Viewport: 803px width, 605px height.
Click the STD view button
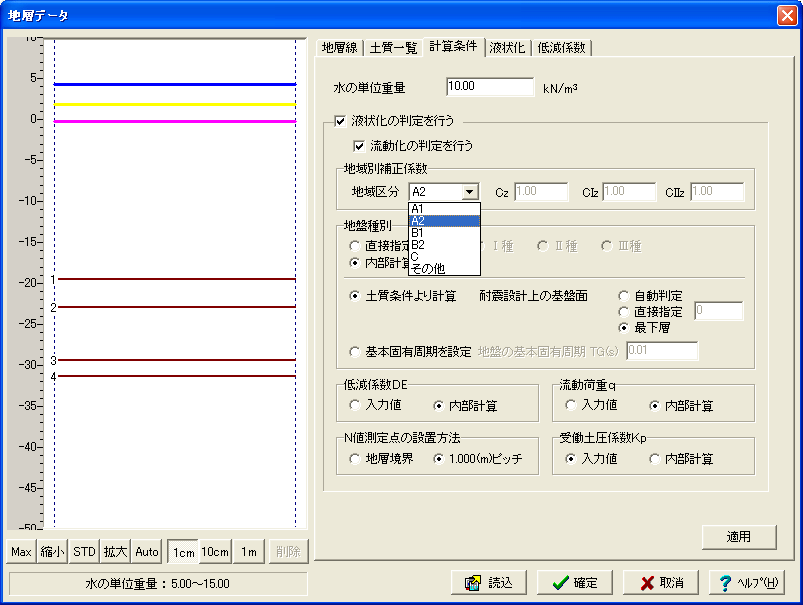tap(84, 552)
